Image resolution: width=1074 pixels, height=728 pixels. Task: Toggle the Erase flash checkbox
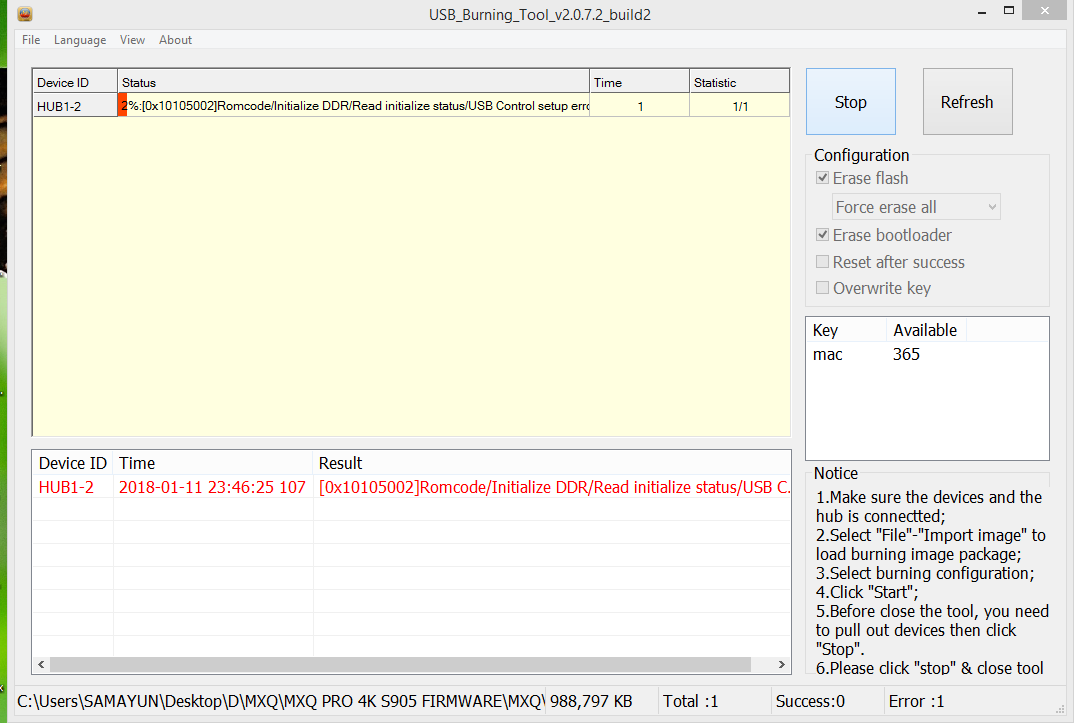823,178
